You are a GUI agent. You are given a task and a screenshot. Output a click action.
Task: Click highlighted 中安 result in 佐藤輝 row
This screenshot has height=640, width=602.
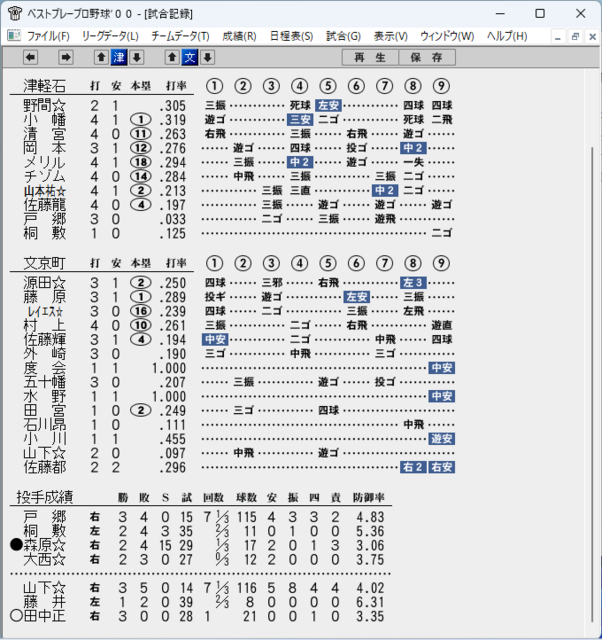pyautogui.click(x=215, y=339)
